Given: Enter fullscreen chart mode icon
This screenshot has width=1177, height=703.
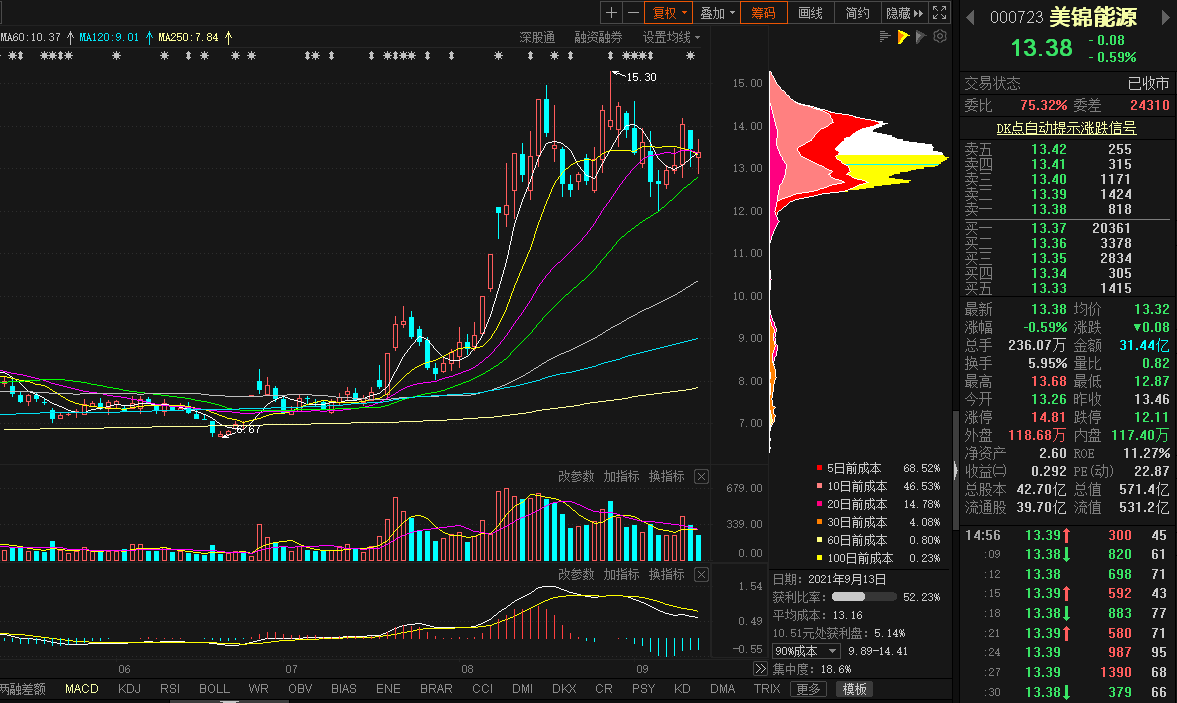Looking at the screenshot, I should (939, 13).
